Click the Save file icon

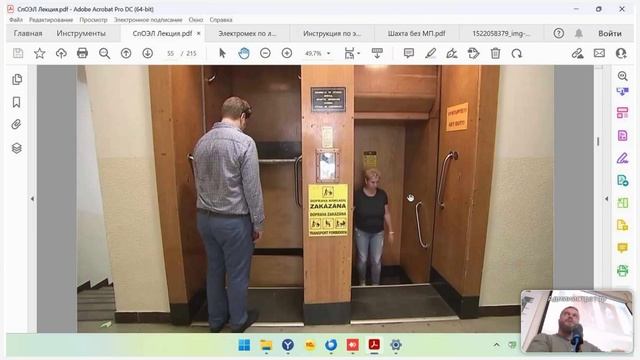18,53
